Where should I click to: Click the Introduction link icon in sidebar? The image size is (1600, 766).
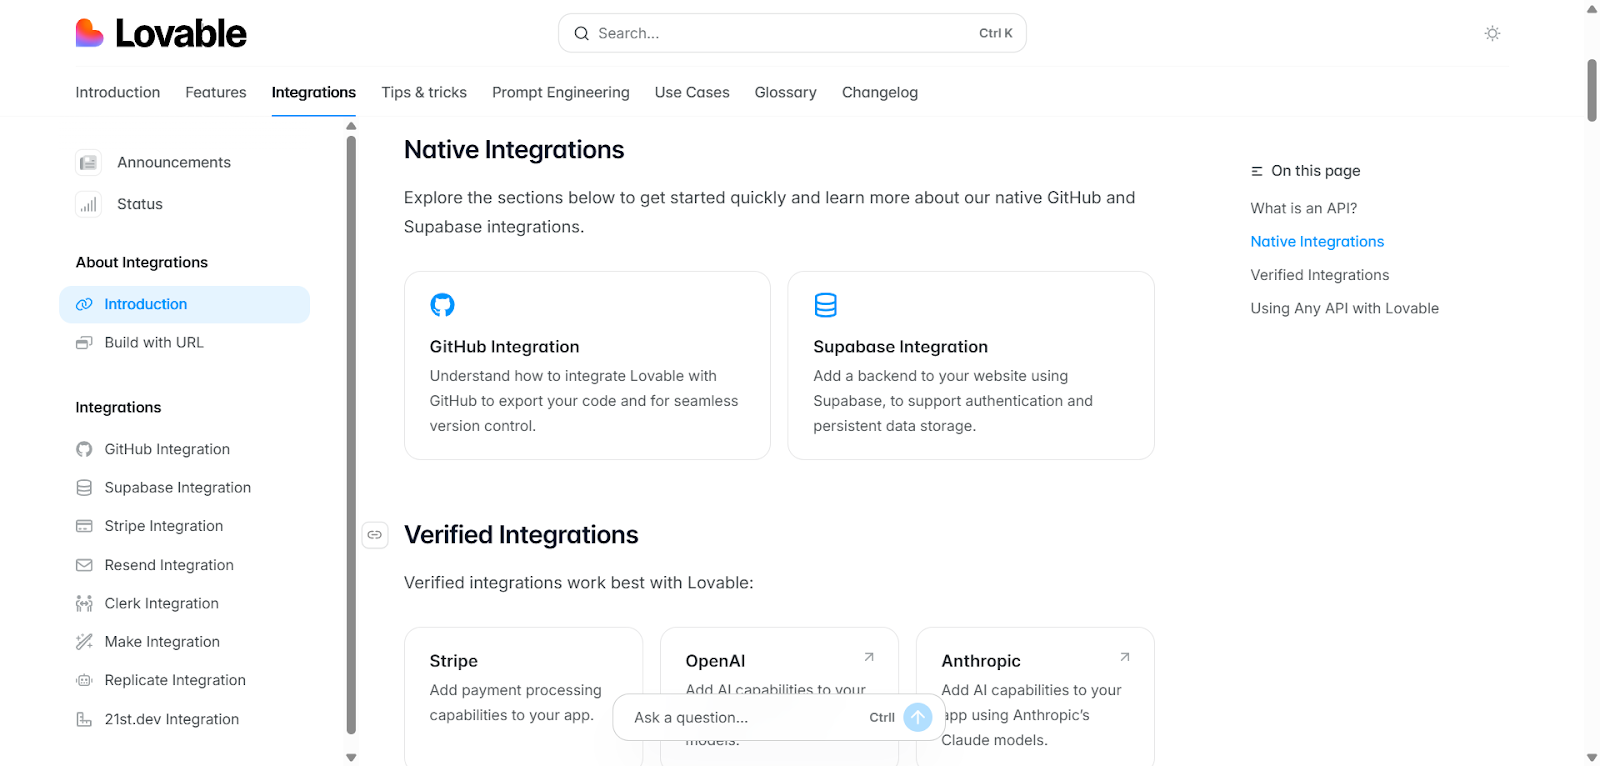(84, 304)
